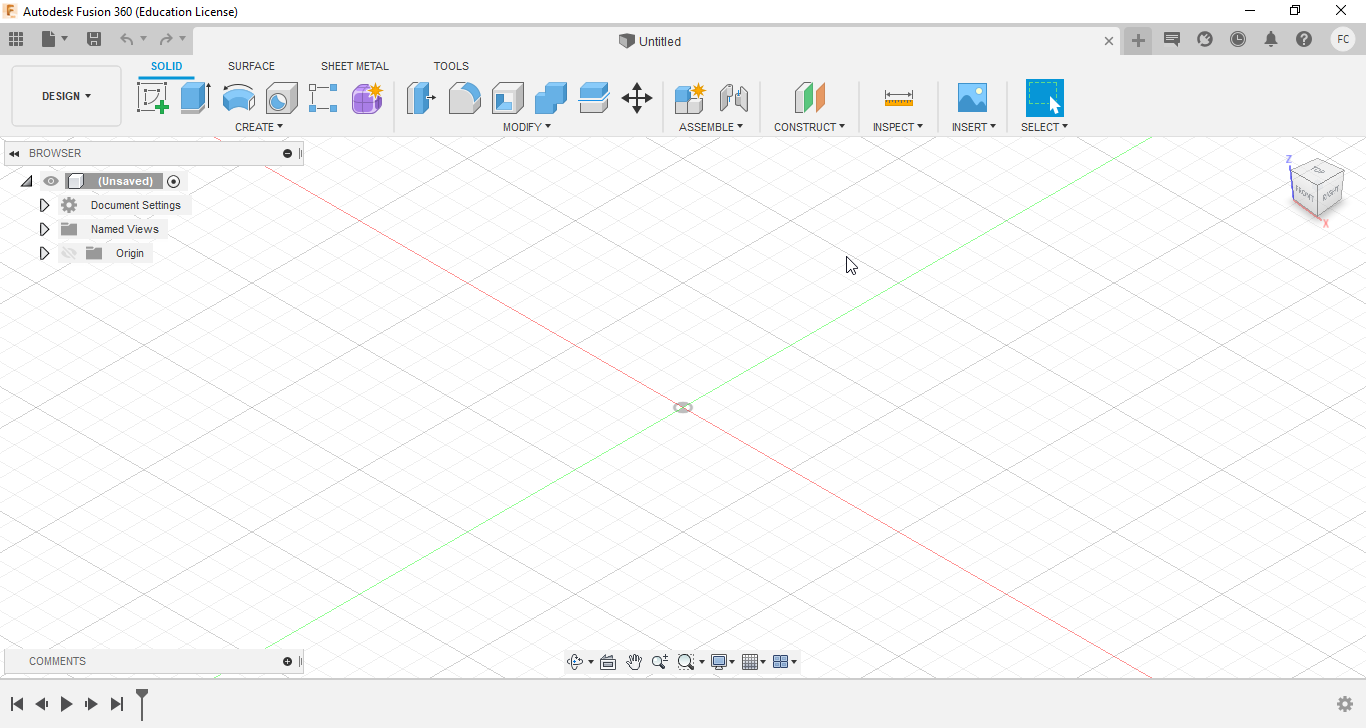This screenshot has width=1366, height=728.
Task: Select the Offset Plane construct tool
Action: (810, 98)
